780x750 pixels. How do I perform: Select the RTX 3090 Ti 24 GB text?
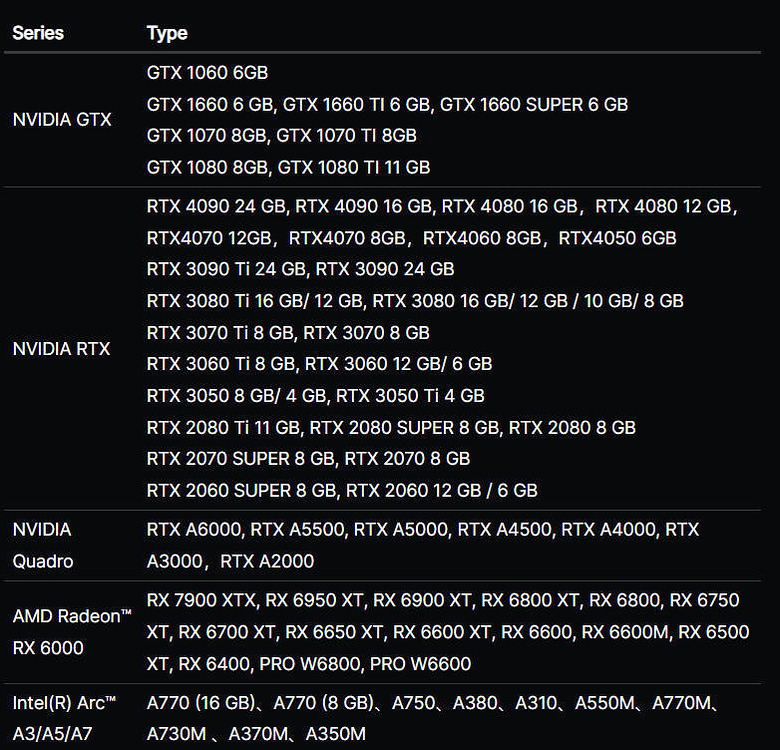[226, 269]
